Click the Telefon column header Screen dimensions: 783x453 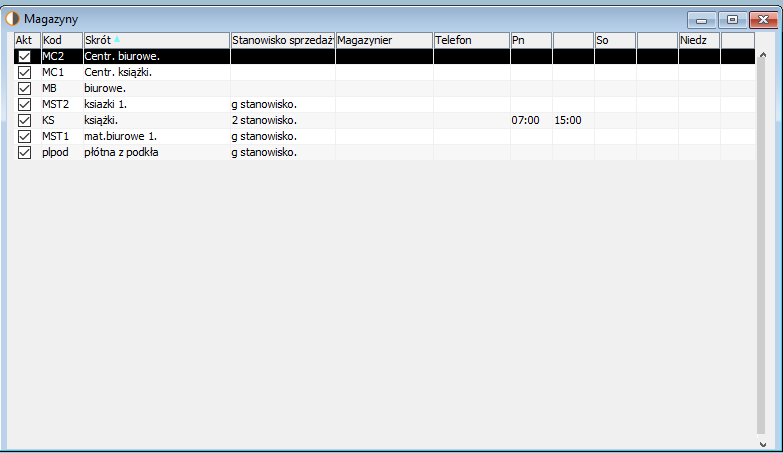coord(471,40)
